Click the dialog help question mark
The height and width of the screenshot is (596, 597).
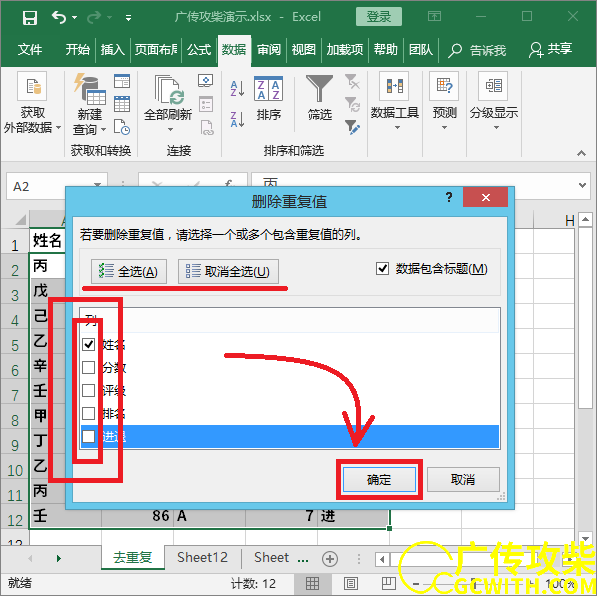449,197
